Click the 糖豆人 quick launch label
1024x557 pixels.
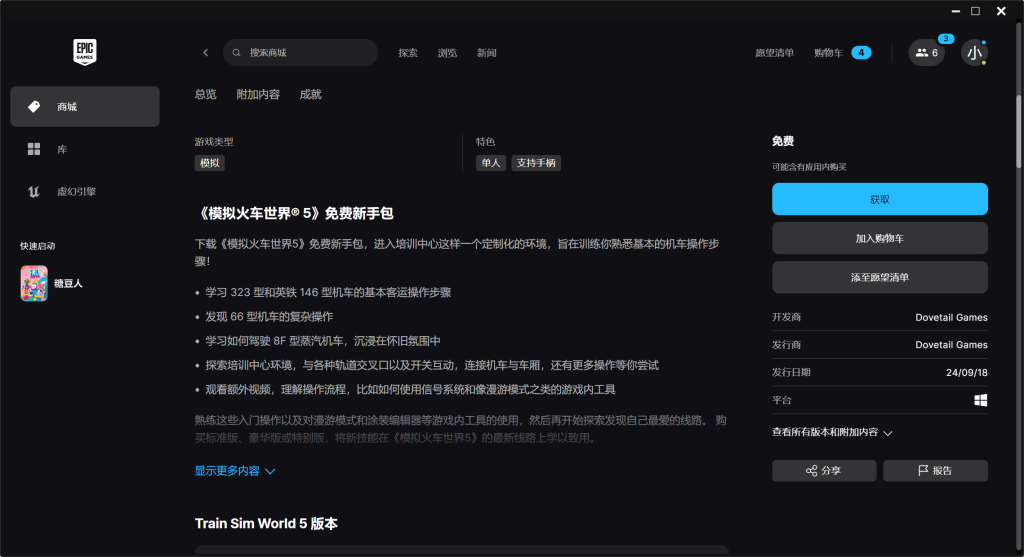(68, 283)
